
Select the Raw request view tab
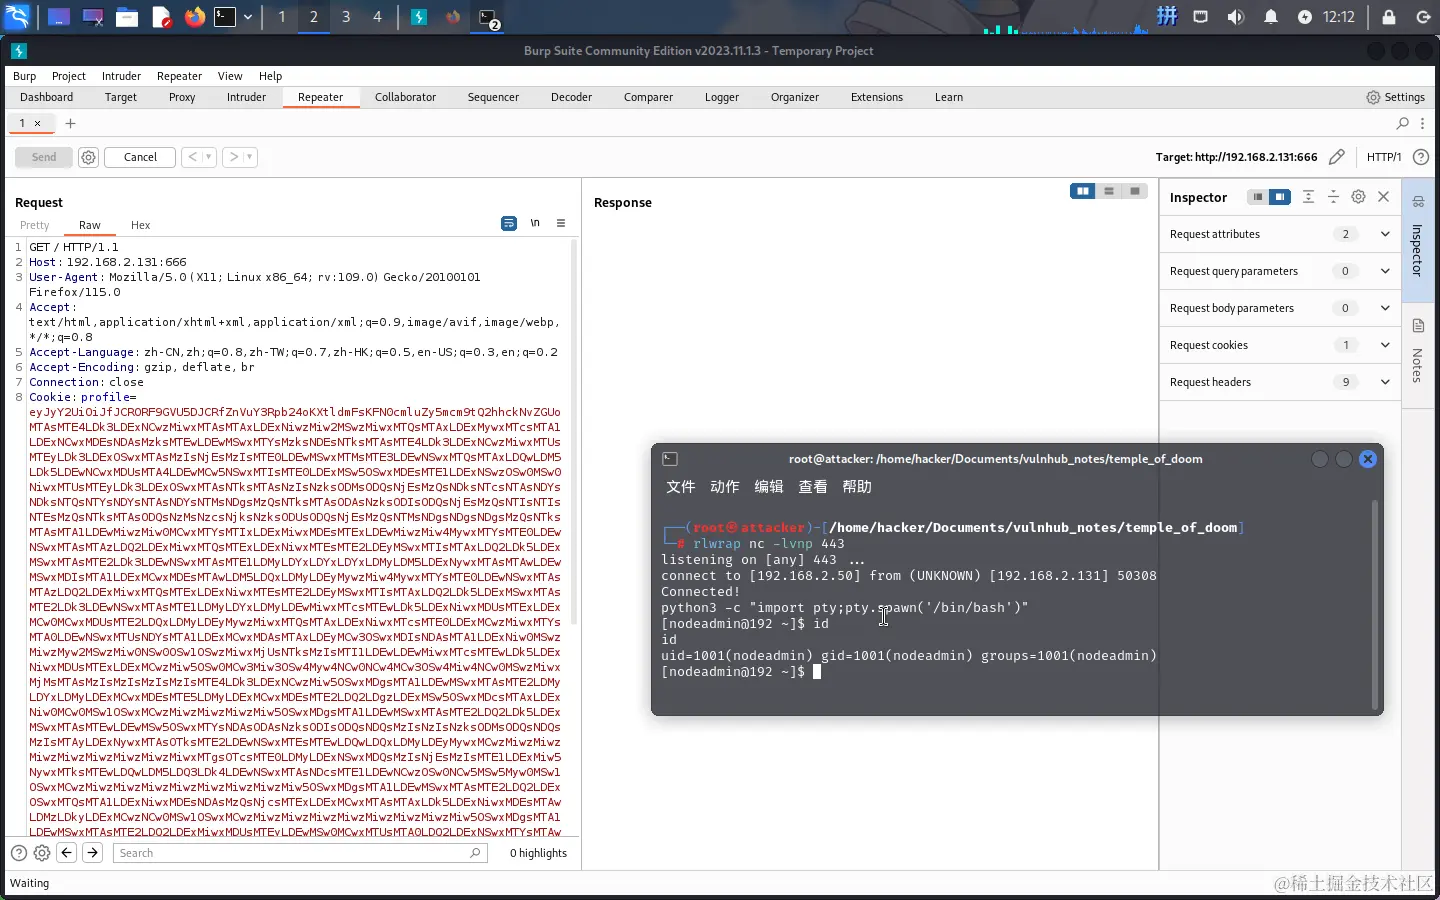[90, 225]
